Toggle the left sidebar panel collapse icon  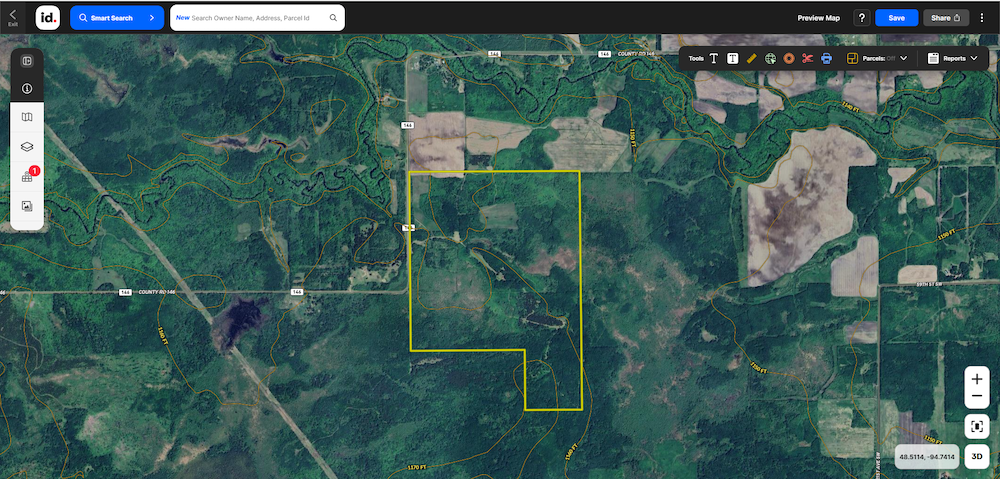coord(27,60)
